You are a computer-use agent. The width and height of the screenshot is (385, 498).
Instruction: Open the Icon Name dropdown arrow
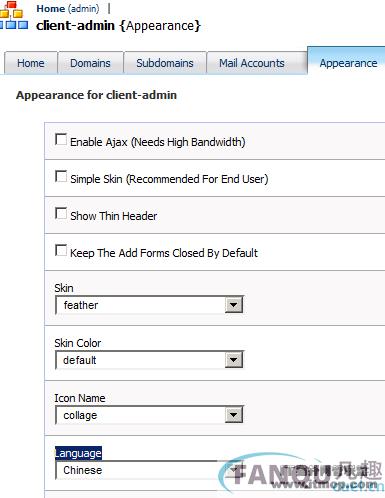[233, 415]
